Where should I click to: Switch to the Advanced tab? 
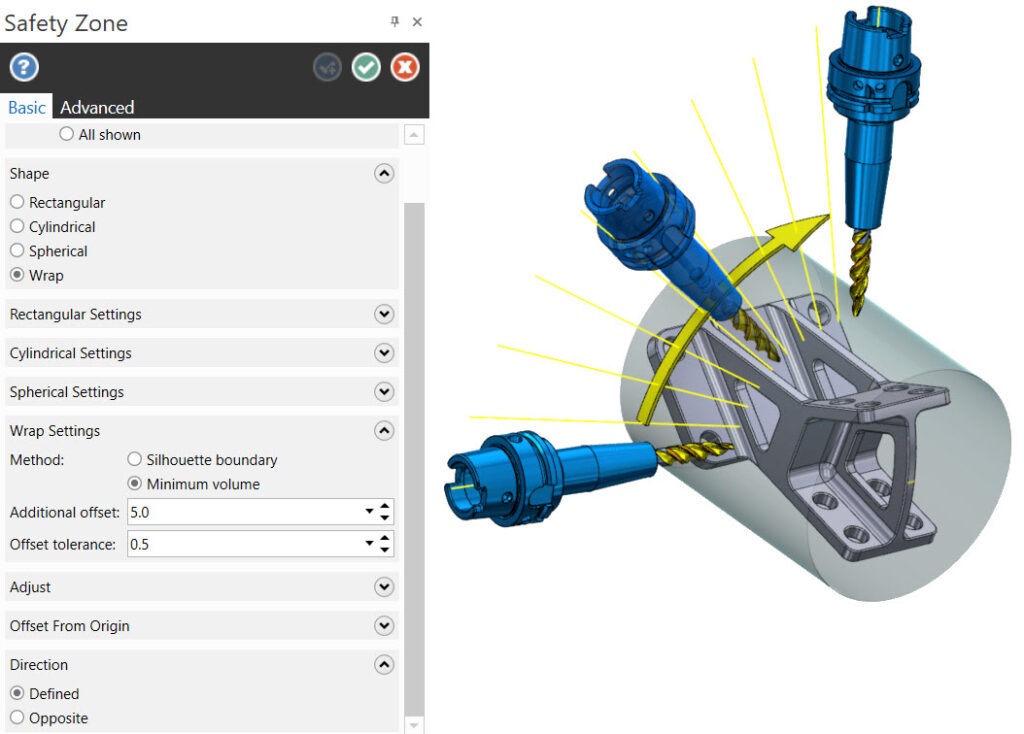(97, 107)
